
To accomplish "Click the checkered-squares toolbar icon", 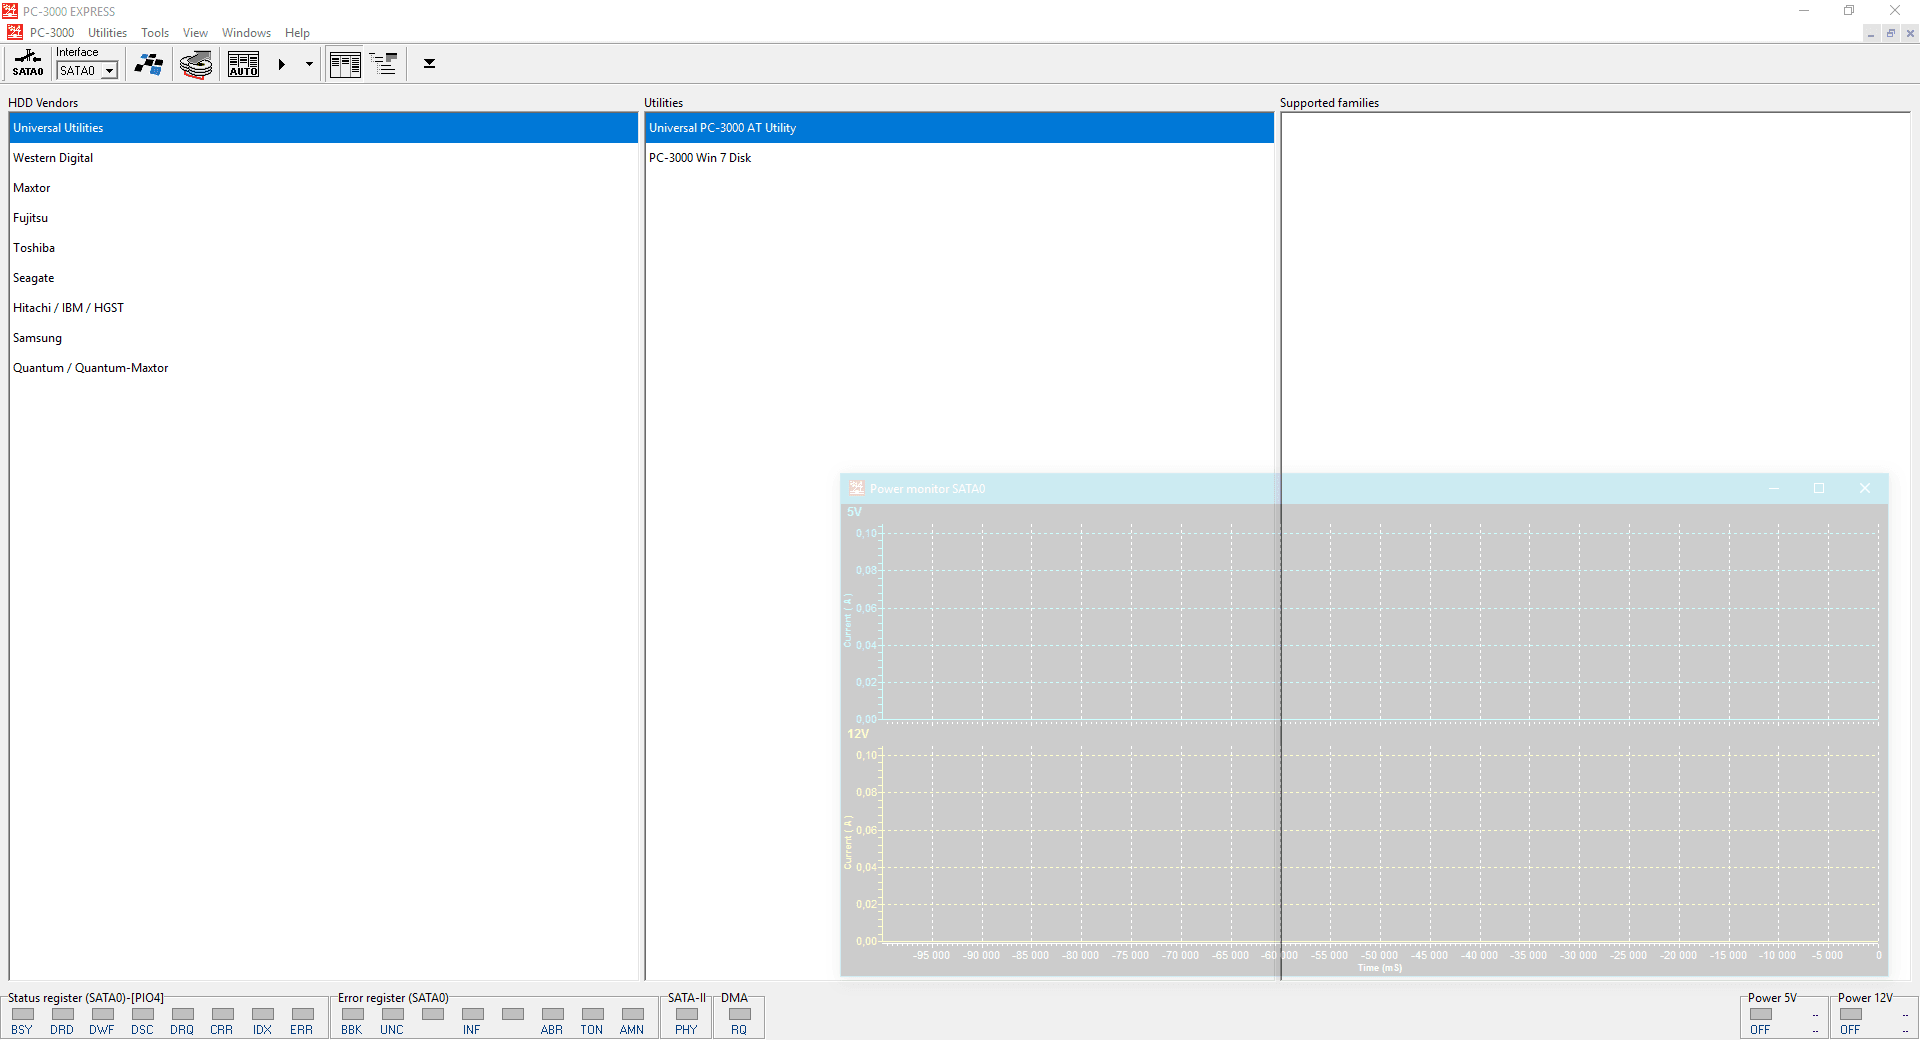I will coord(149,64).
